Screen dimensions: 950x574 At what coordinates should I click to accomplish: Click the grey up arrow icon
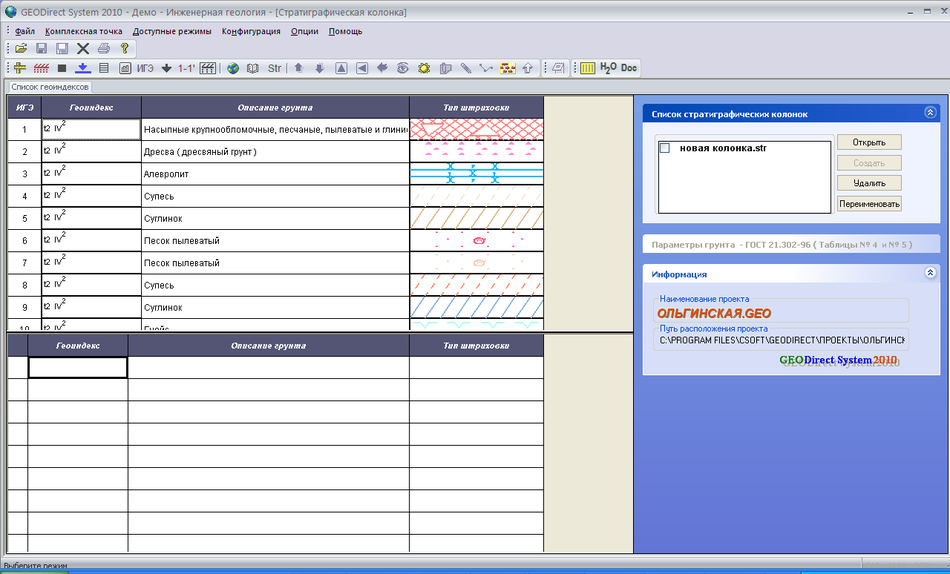click(x=299, y=68)
